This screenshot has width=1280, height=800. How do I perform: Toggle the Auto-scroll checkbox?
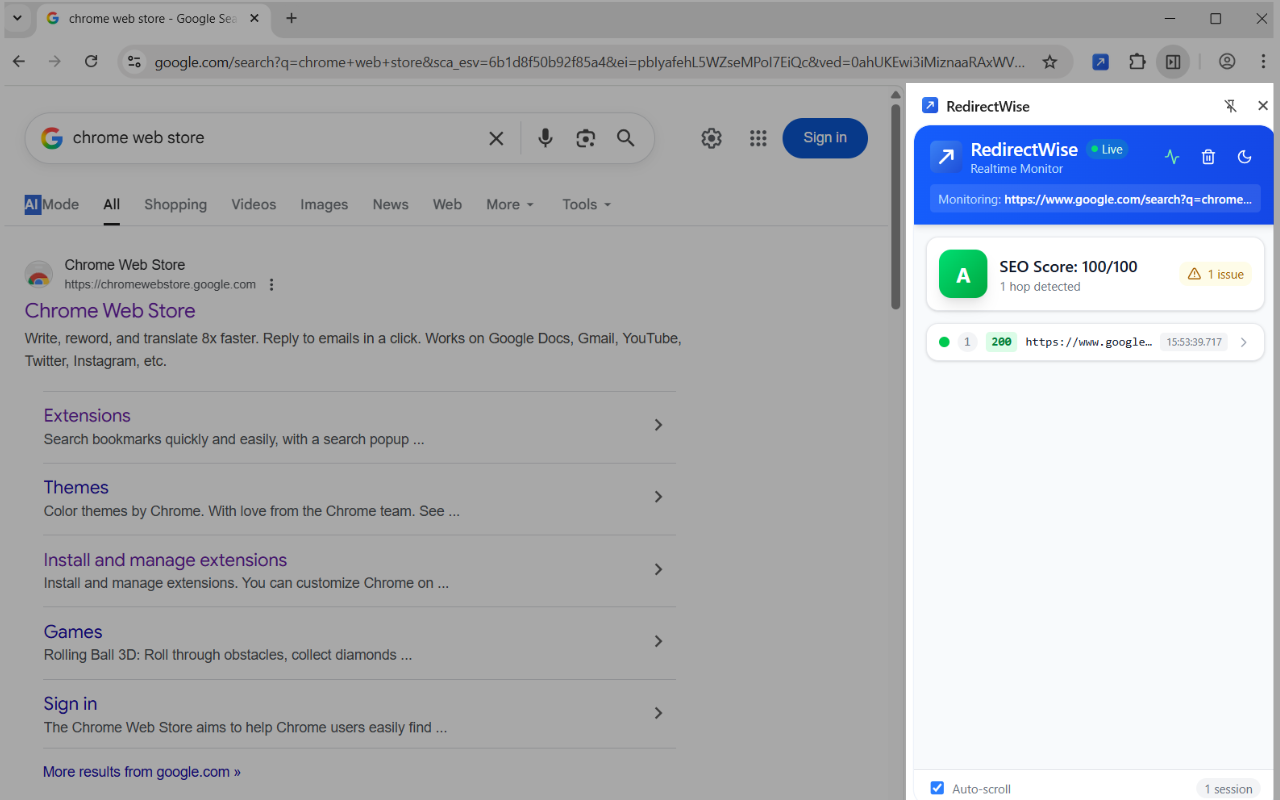click(x=937, y=788)
